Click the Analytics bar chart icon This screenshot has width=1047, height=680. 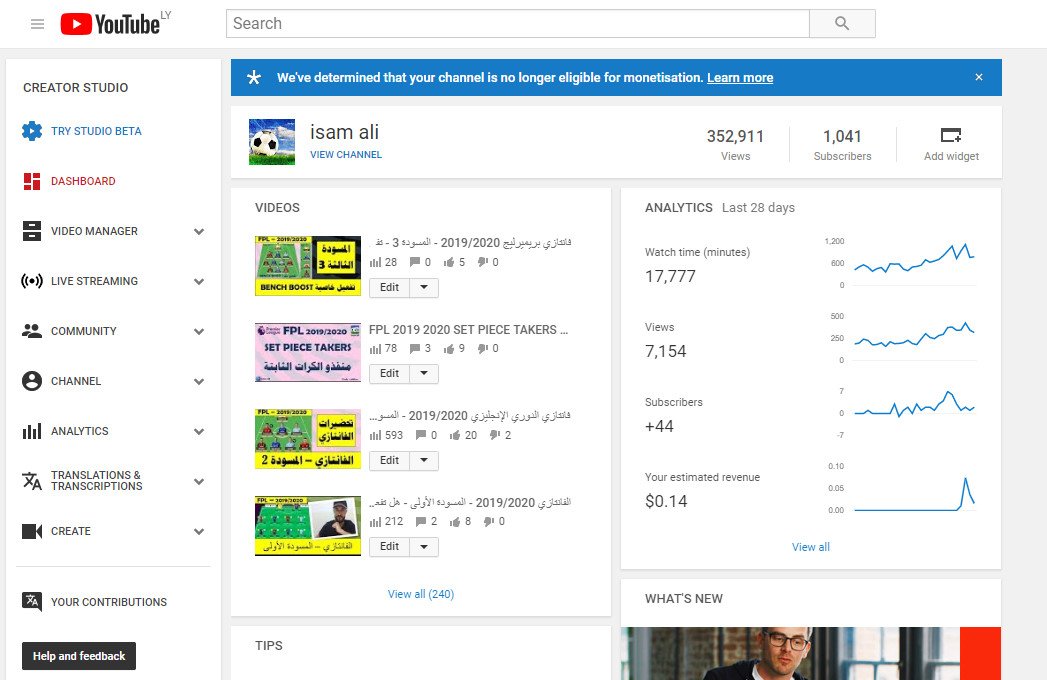coord(31,431)
